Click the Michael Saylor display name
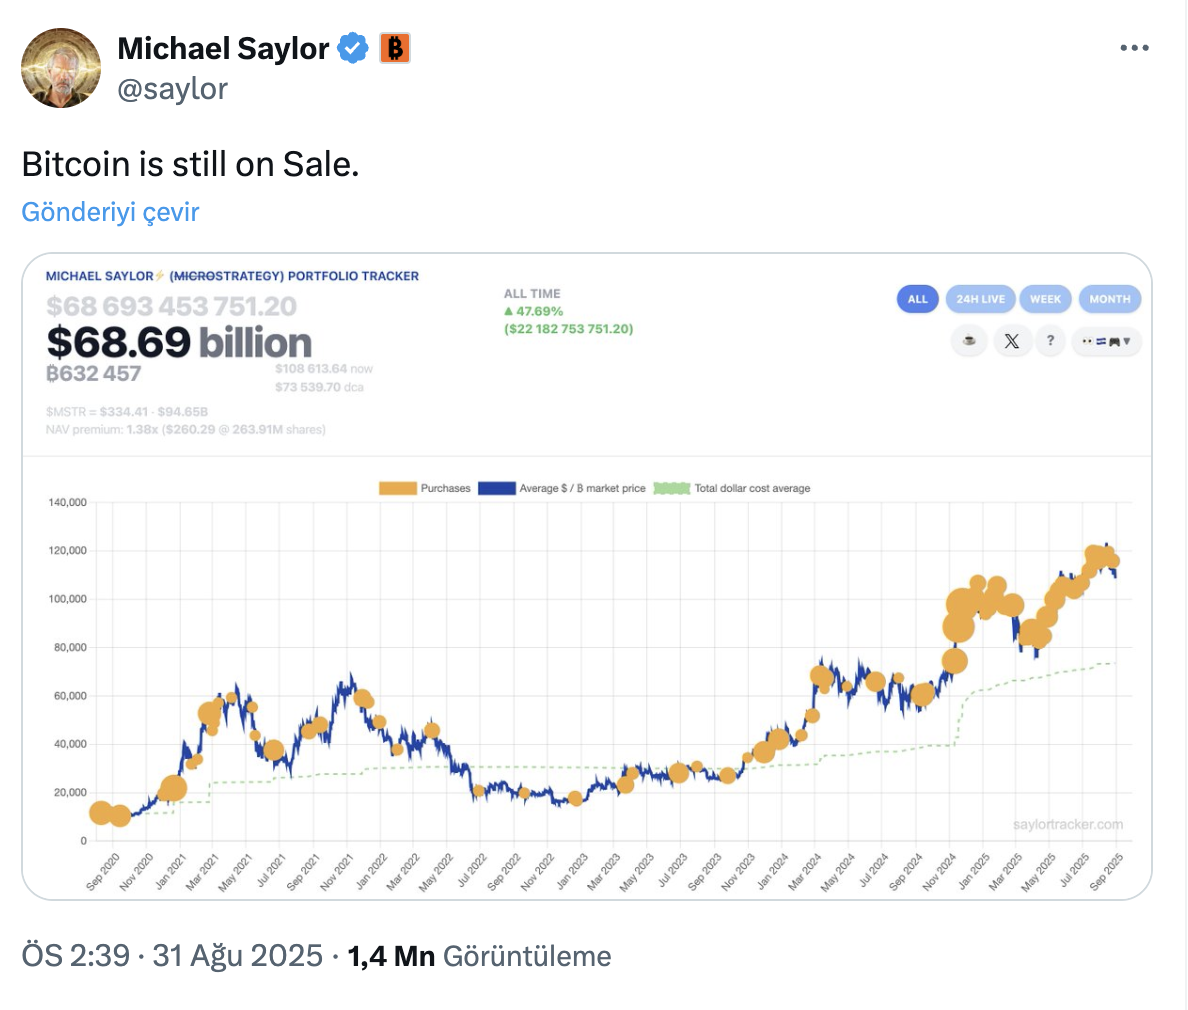The width and height of the screenshot is (1188, 1010). 223,48
